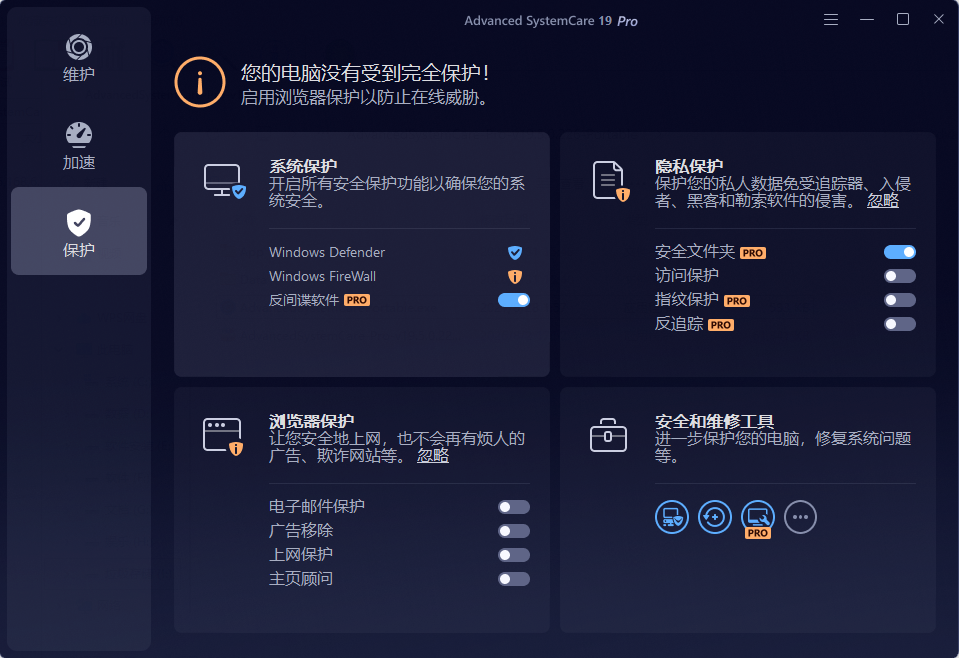Click the 浏览器保护 heading
959x658 pixels.
pos(311,421)
